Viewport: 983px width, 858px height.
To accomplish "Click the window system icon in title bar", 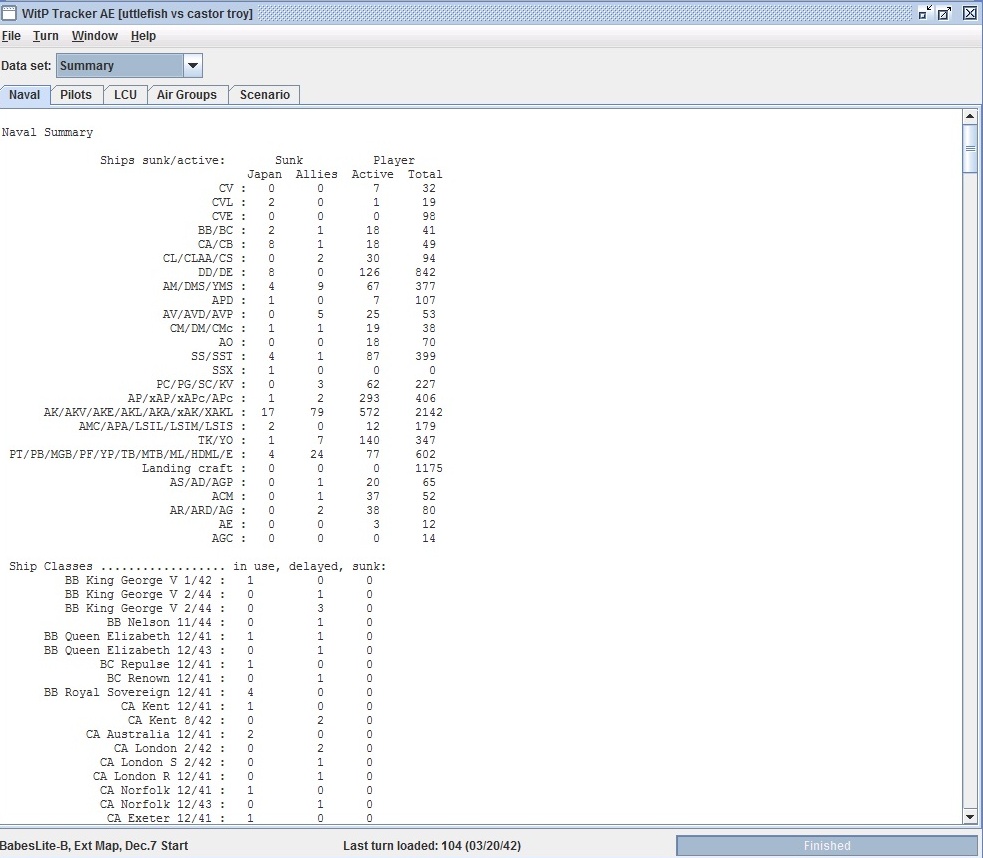I will pyautogui.click(x=9, y=13).
